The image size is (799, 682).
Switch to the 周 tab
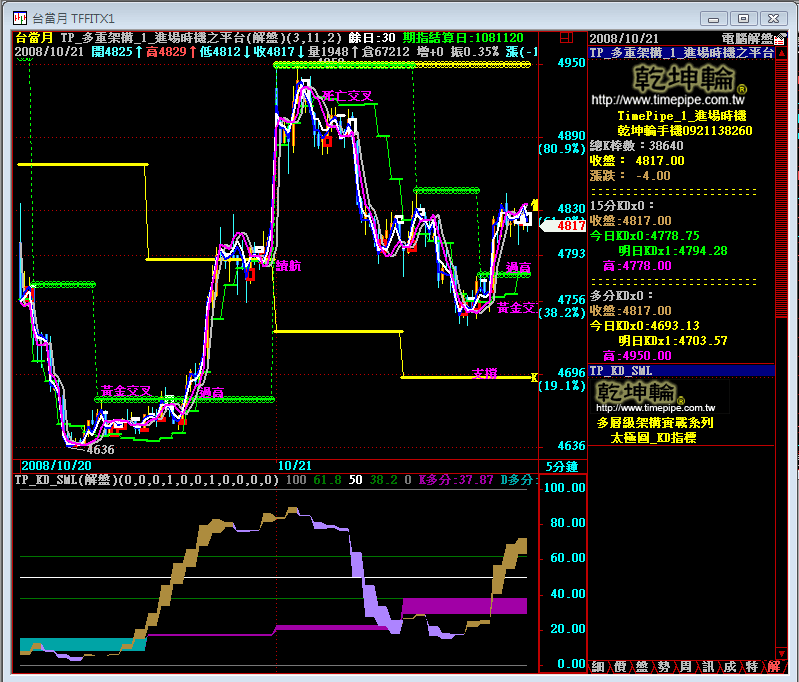click(x=686, y=667)
